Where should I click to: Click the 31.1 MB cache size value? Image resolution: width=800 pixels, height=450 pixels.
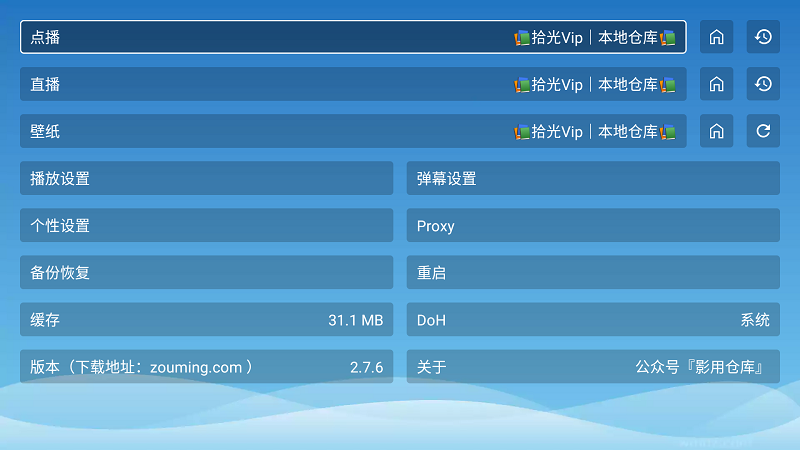pos(356,320)
